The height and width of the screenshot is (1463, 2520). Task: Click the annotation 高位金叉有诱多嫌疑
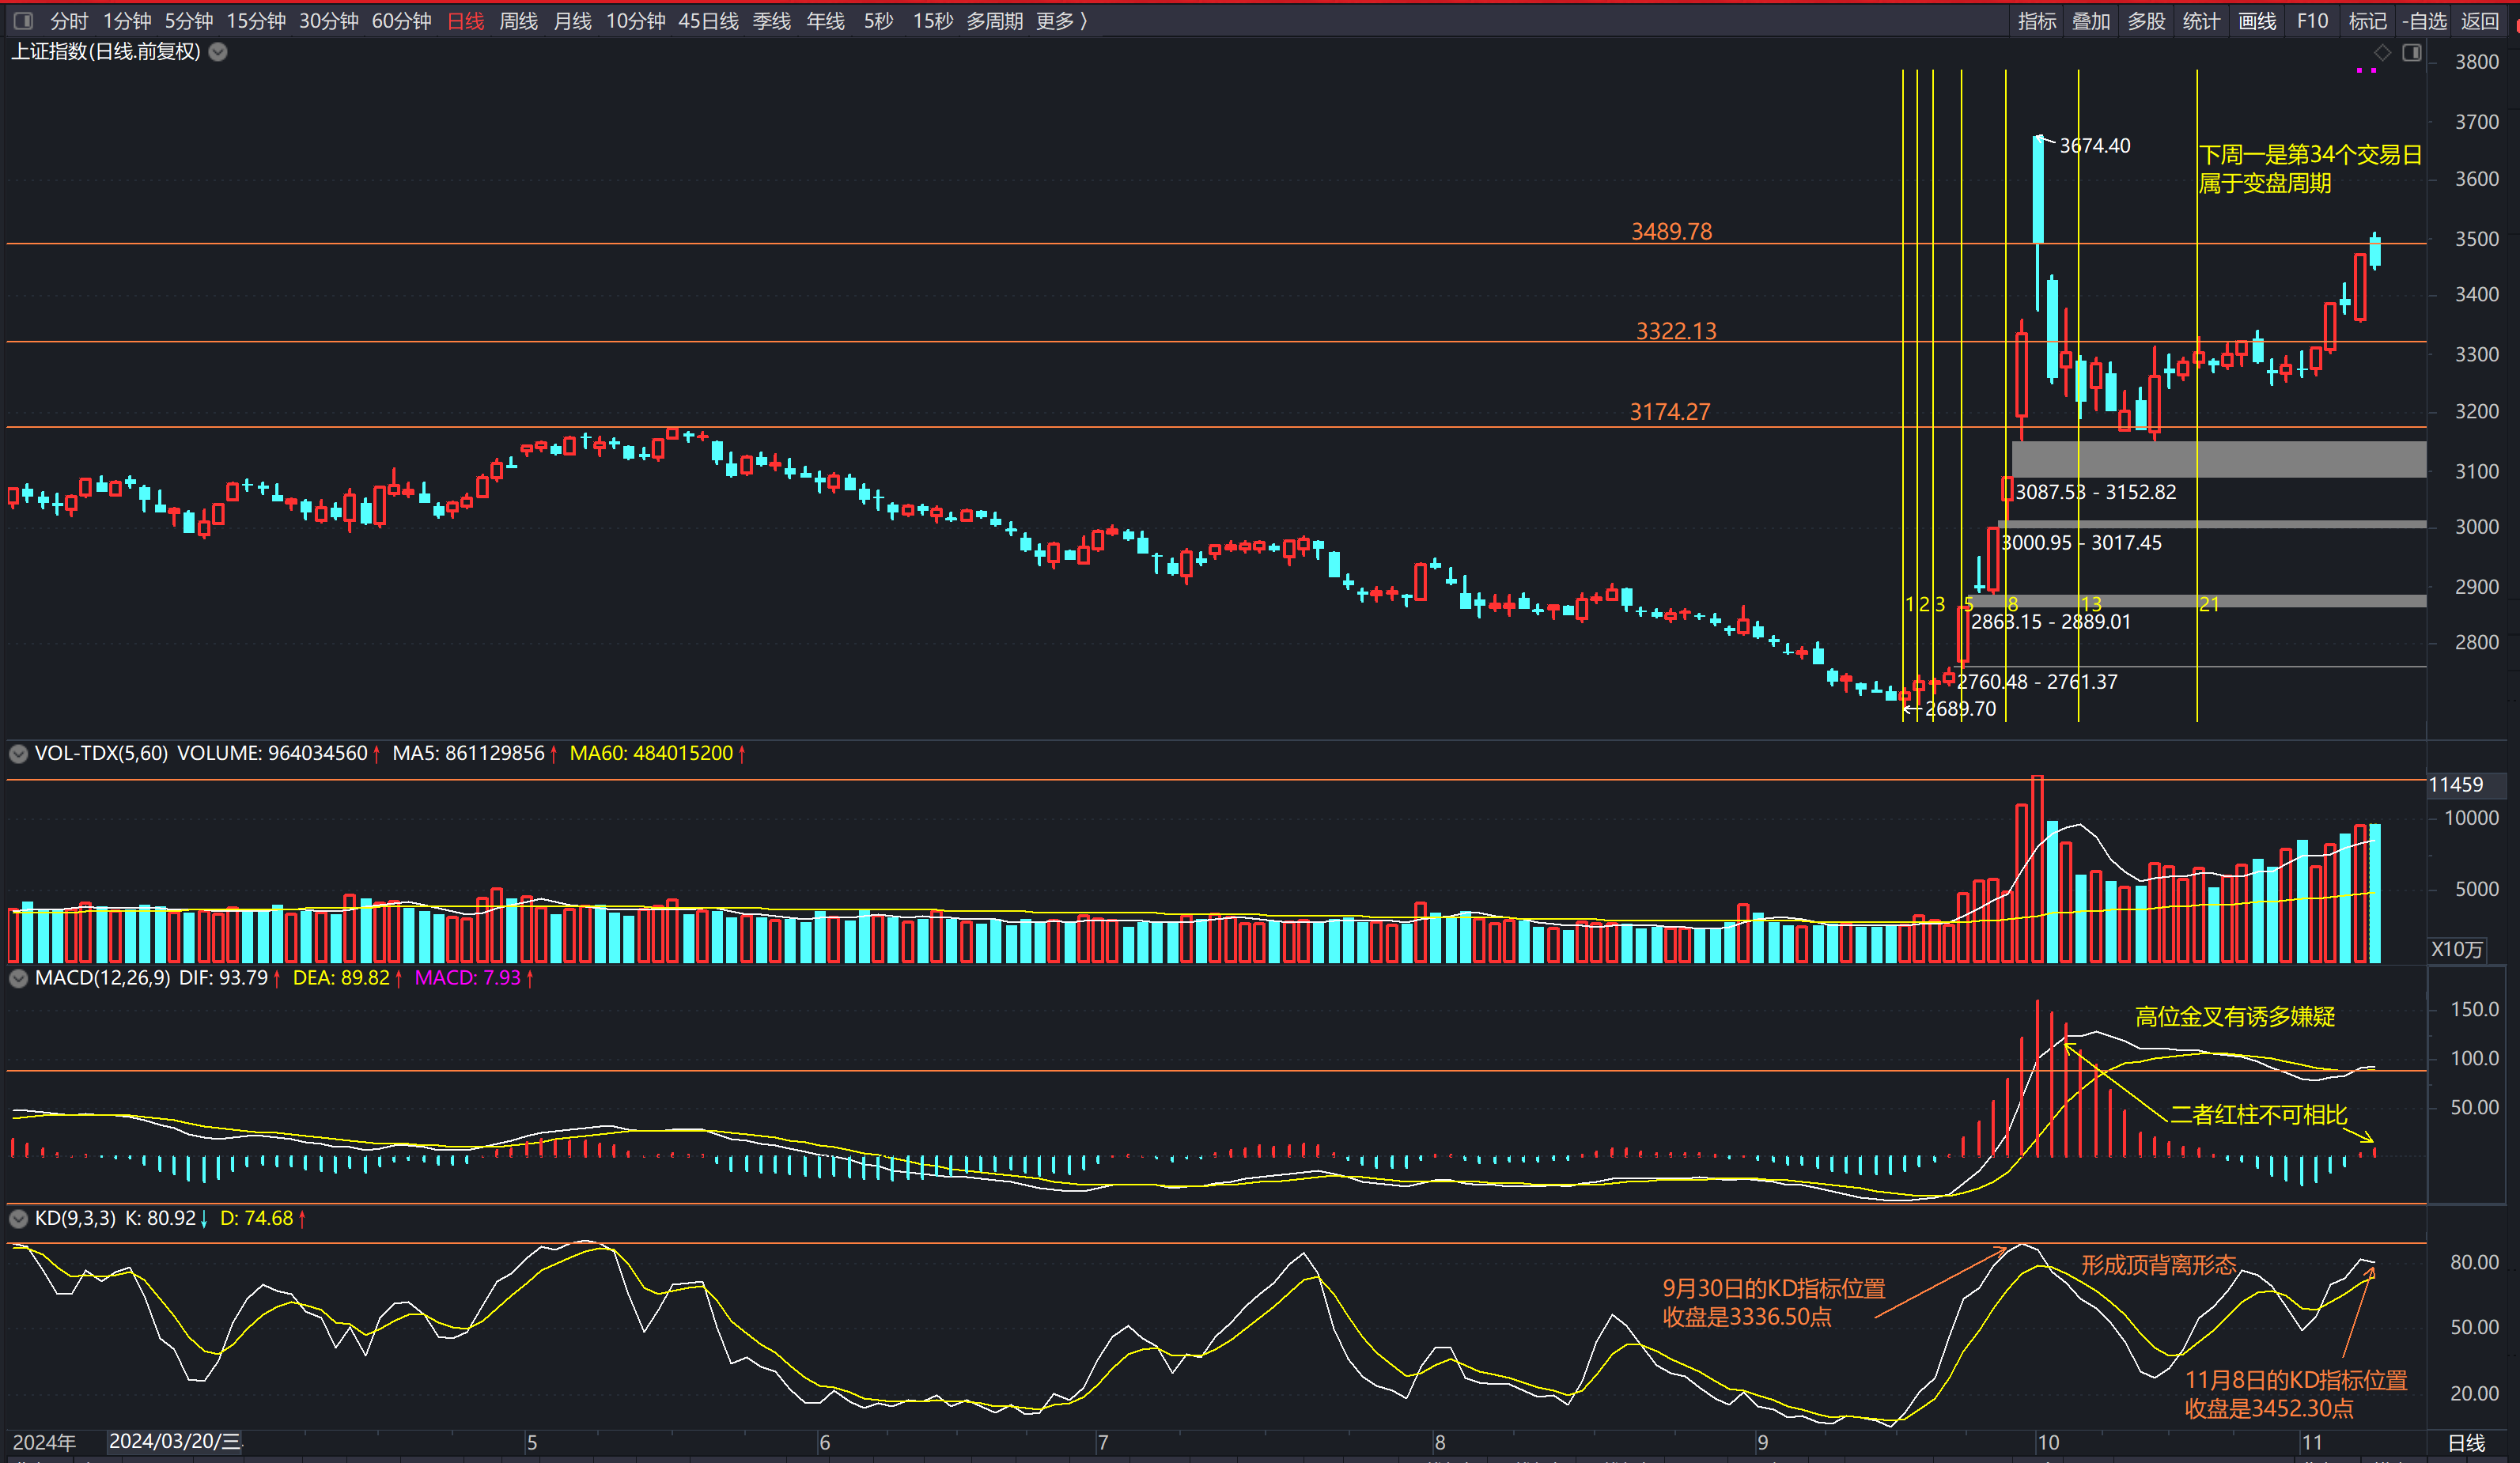click(x=2235, y=1016)
